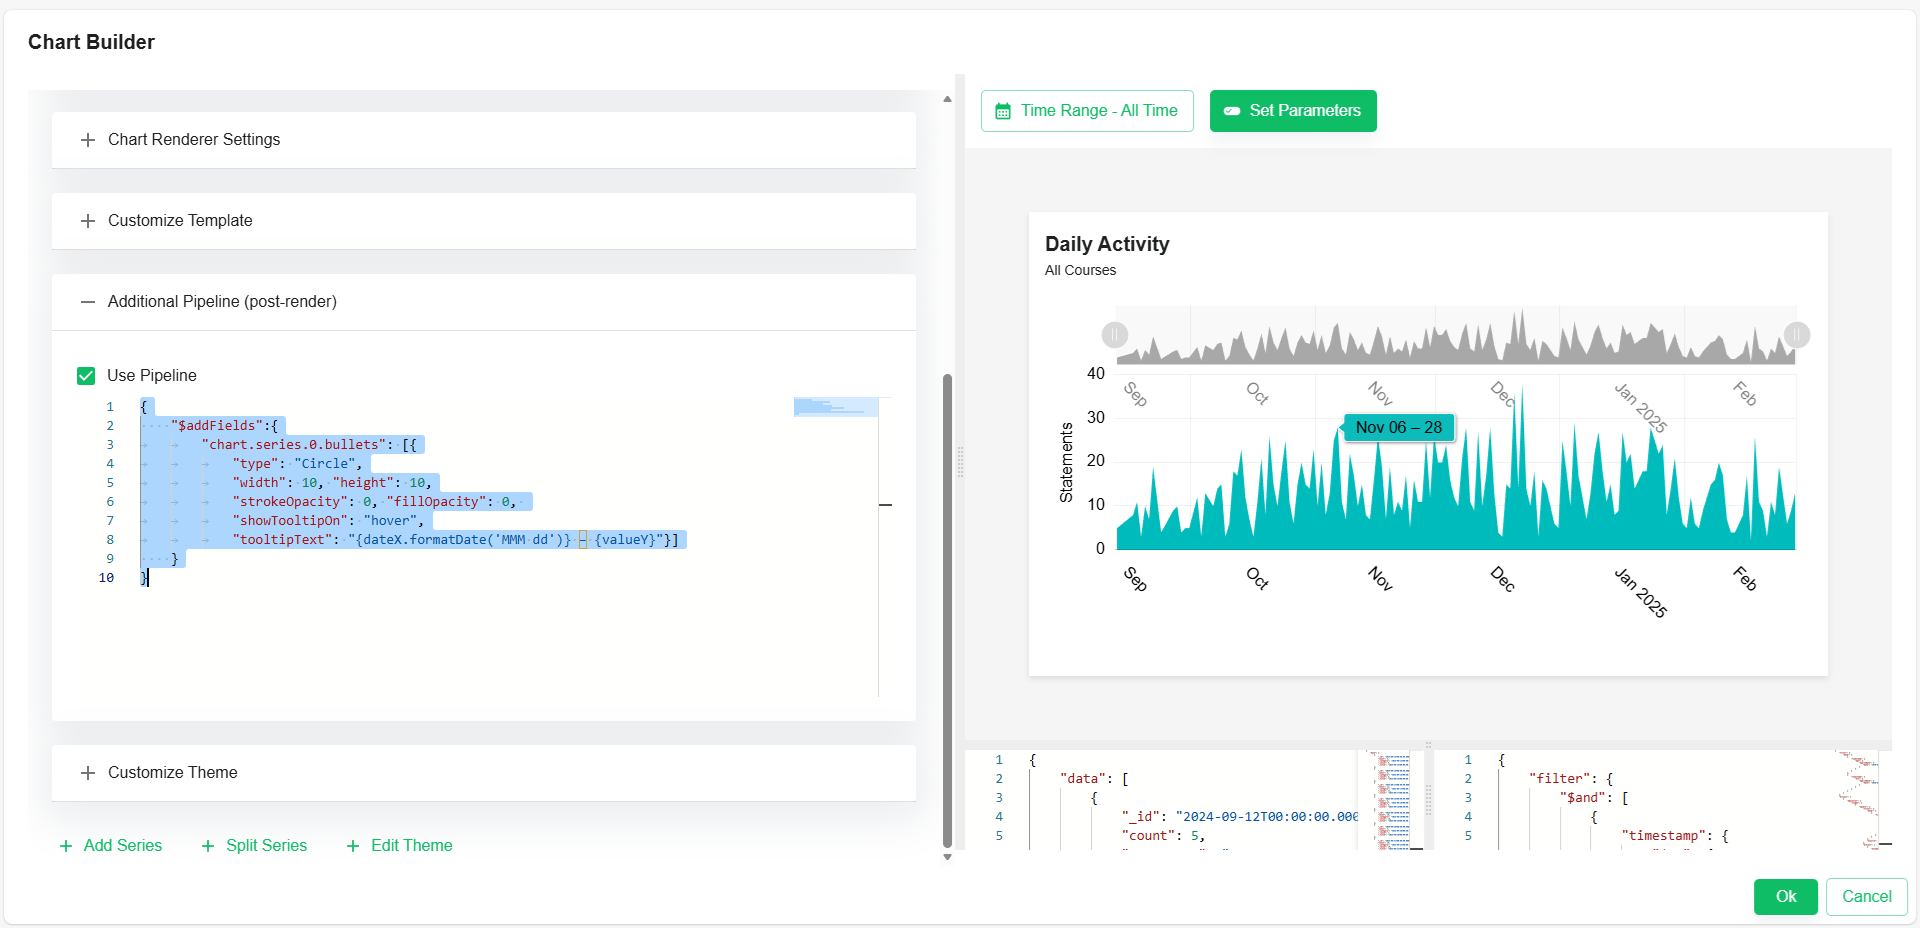Click the gray overview area of chart scrollbar
The image size is (1920, 928).
point(1456,335)
